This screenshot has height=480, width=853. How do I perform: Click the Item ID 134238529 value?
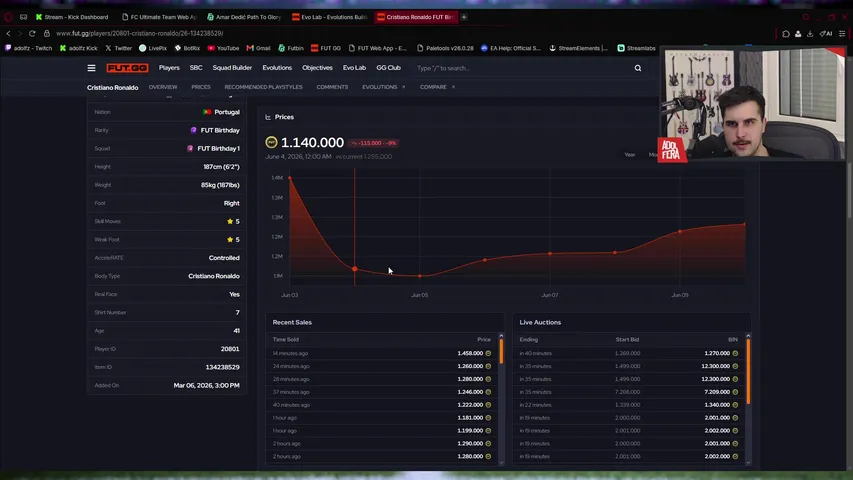pyautogui.click(x=222, y=367)
